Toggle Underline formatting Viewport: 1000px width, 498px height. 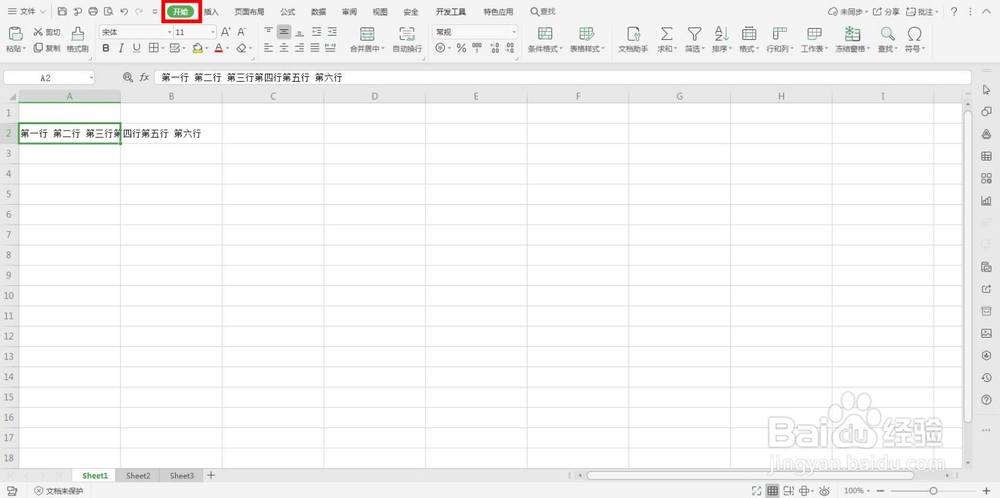(x=136, y=48)
